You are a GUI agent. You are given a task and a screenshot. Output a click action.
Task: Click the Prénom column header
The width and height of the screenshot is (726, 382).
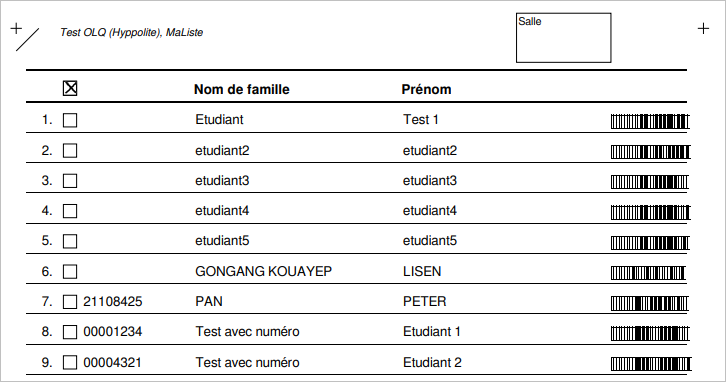(426, 89)
